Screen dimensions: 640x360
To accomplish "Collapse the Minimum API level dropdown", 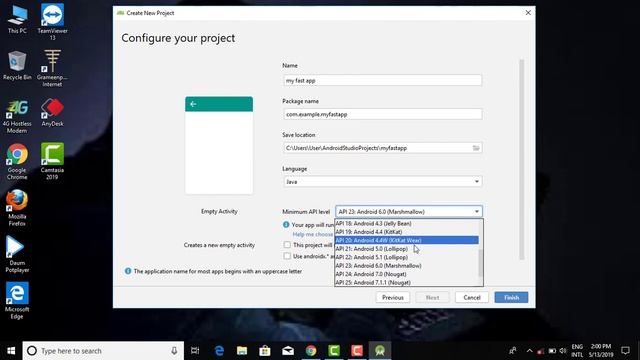I will pyautogui.click(x=477, y=211).
